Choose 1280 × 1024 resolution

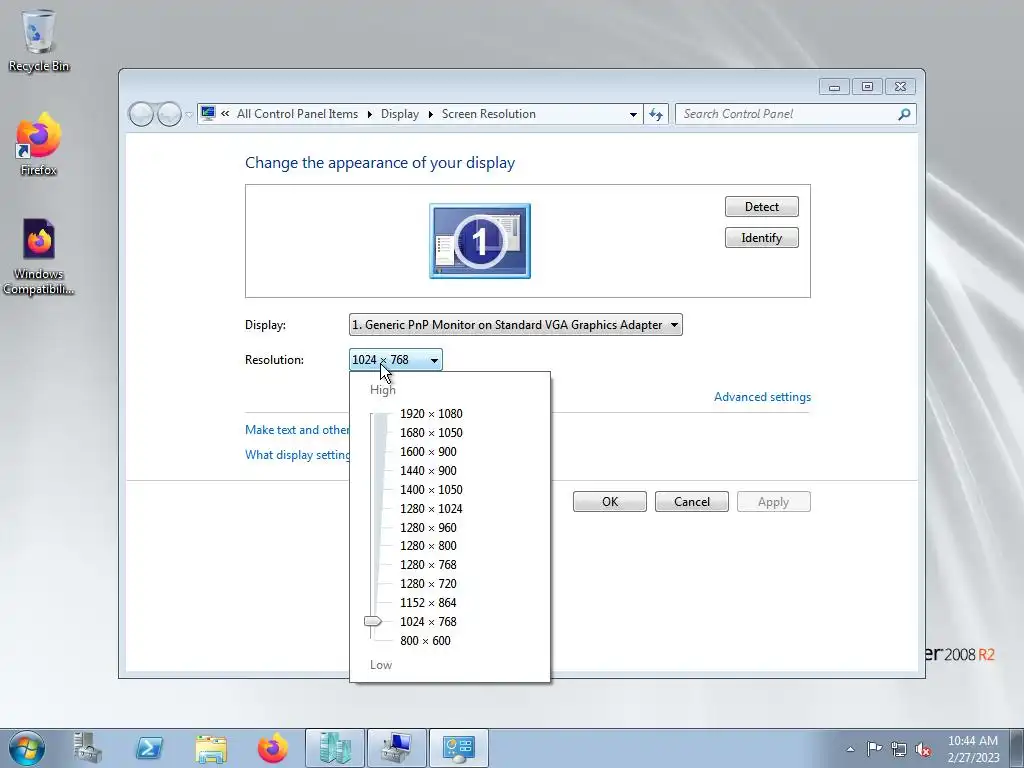tap(431, 508)
